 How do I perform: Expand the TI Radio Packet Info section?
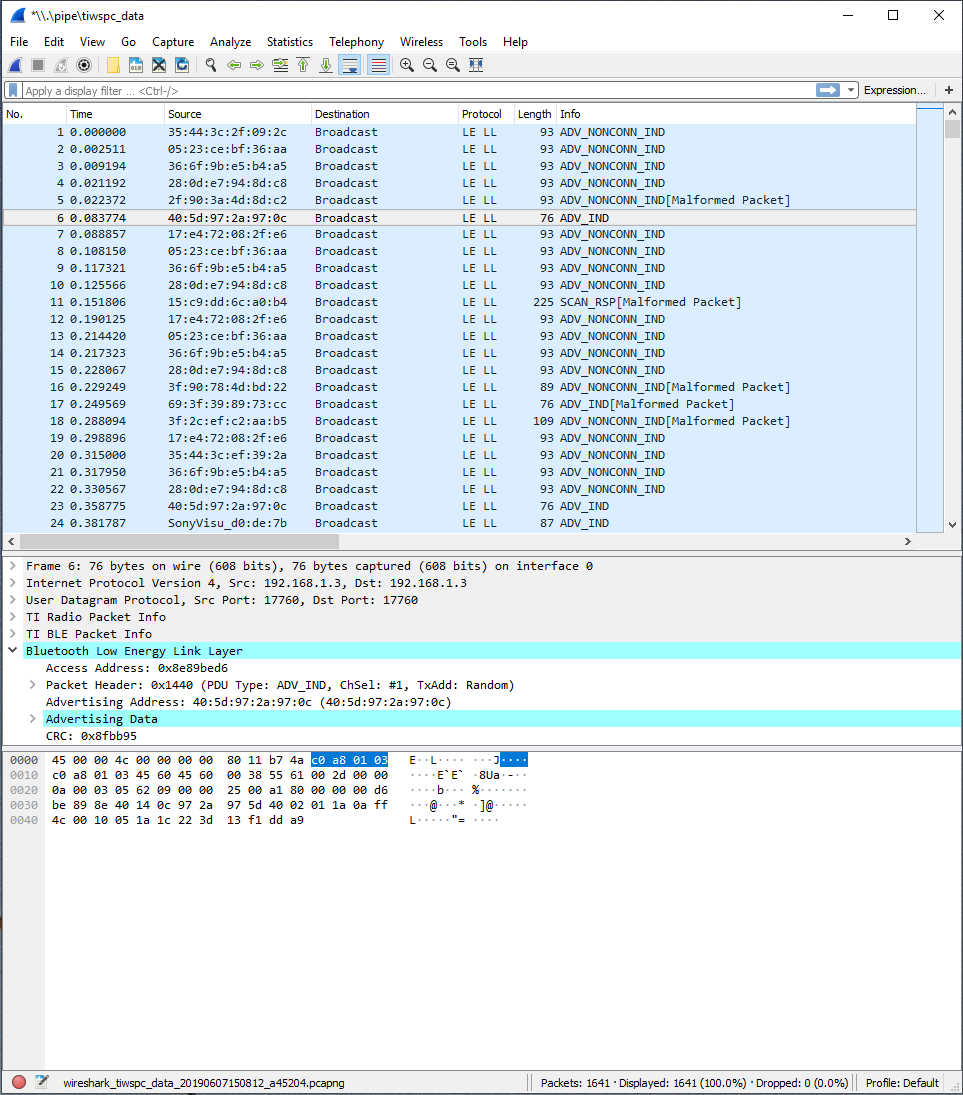coord(12,617)
